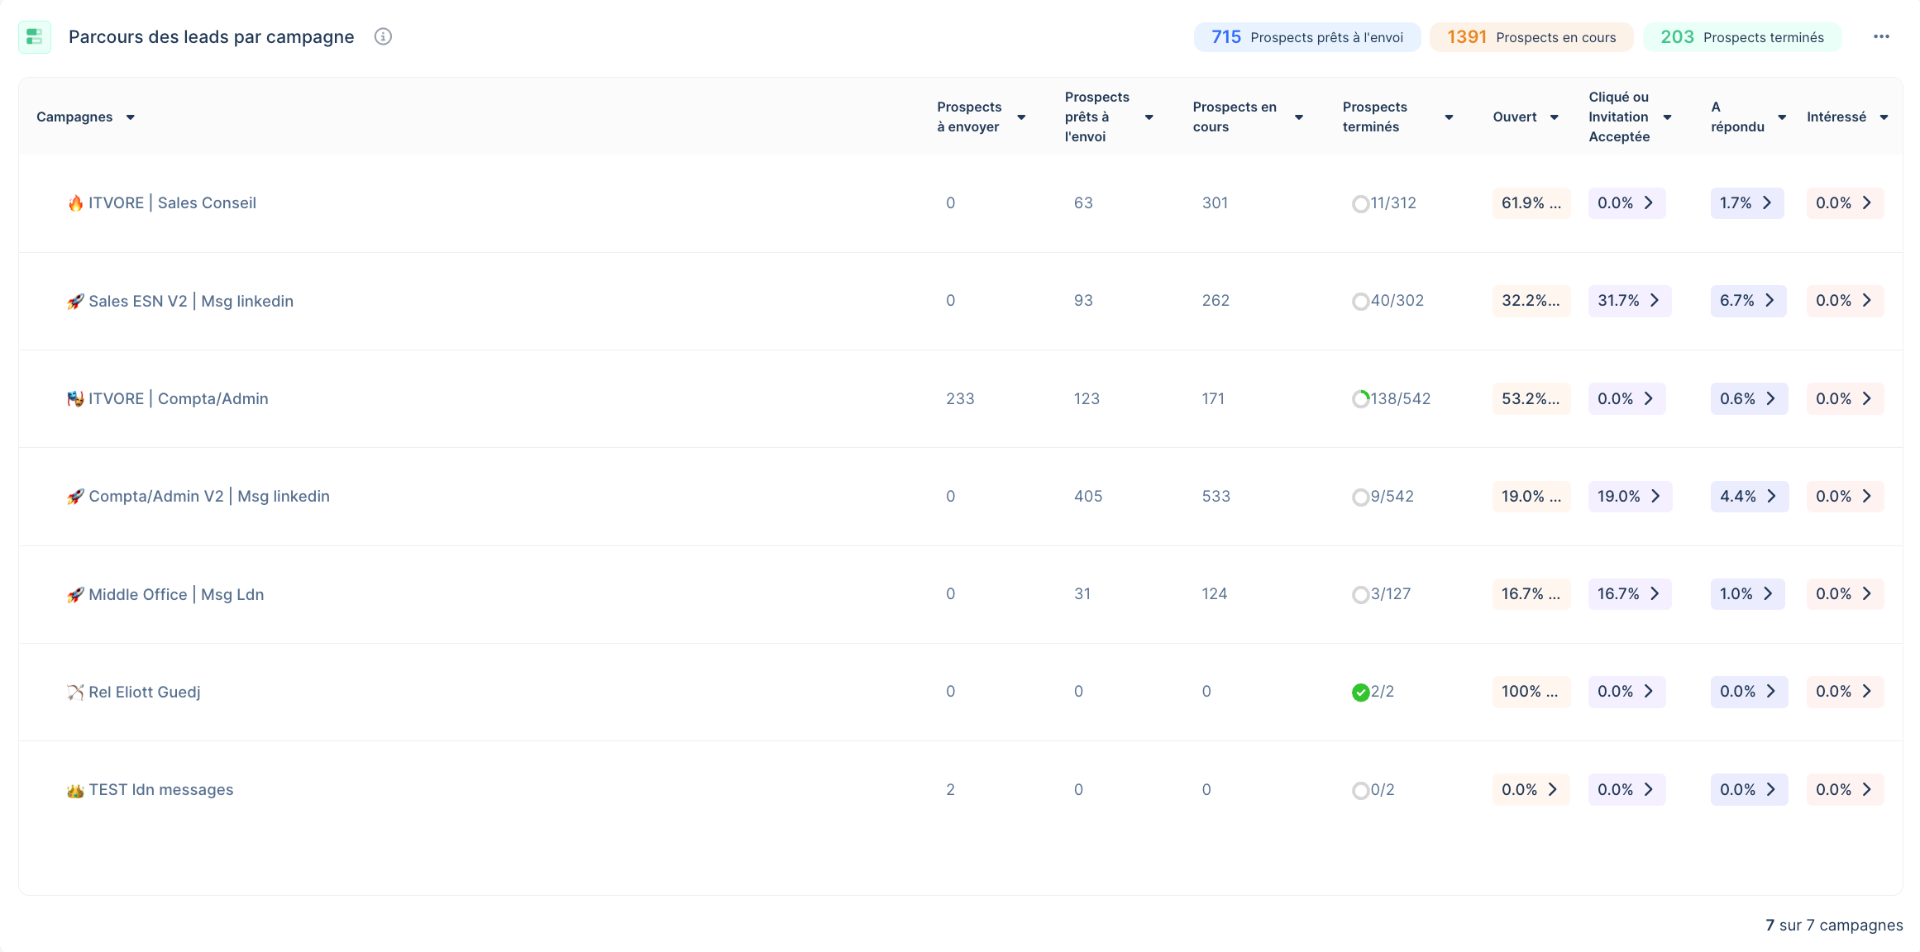
Task: Click the rocket icon of Sales ESN V2
Action: click(75, 301)
